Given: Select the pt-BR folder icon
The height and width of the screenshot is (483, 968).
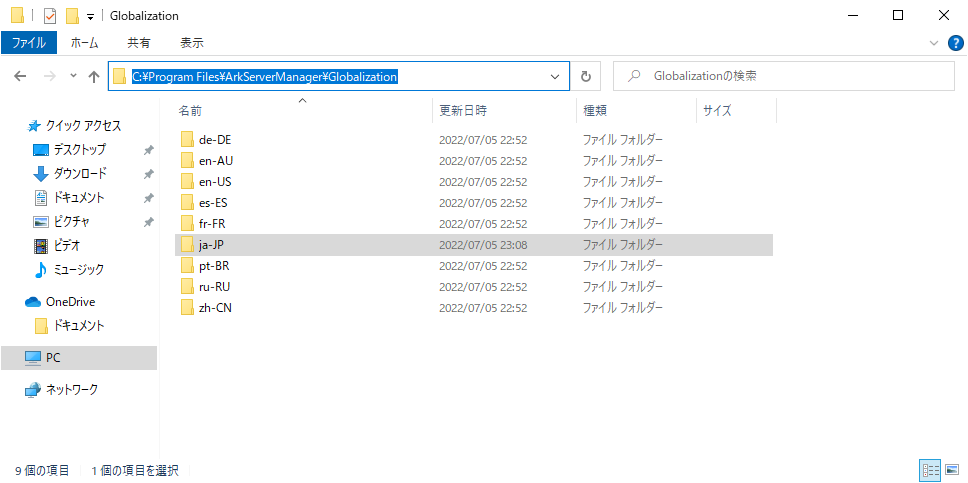Looking at the screenshot, I should tap(188, 266).
